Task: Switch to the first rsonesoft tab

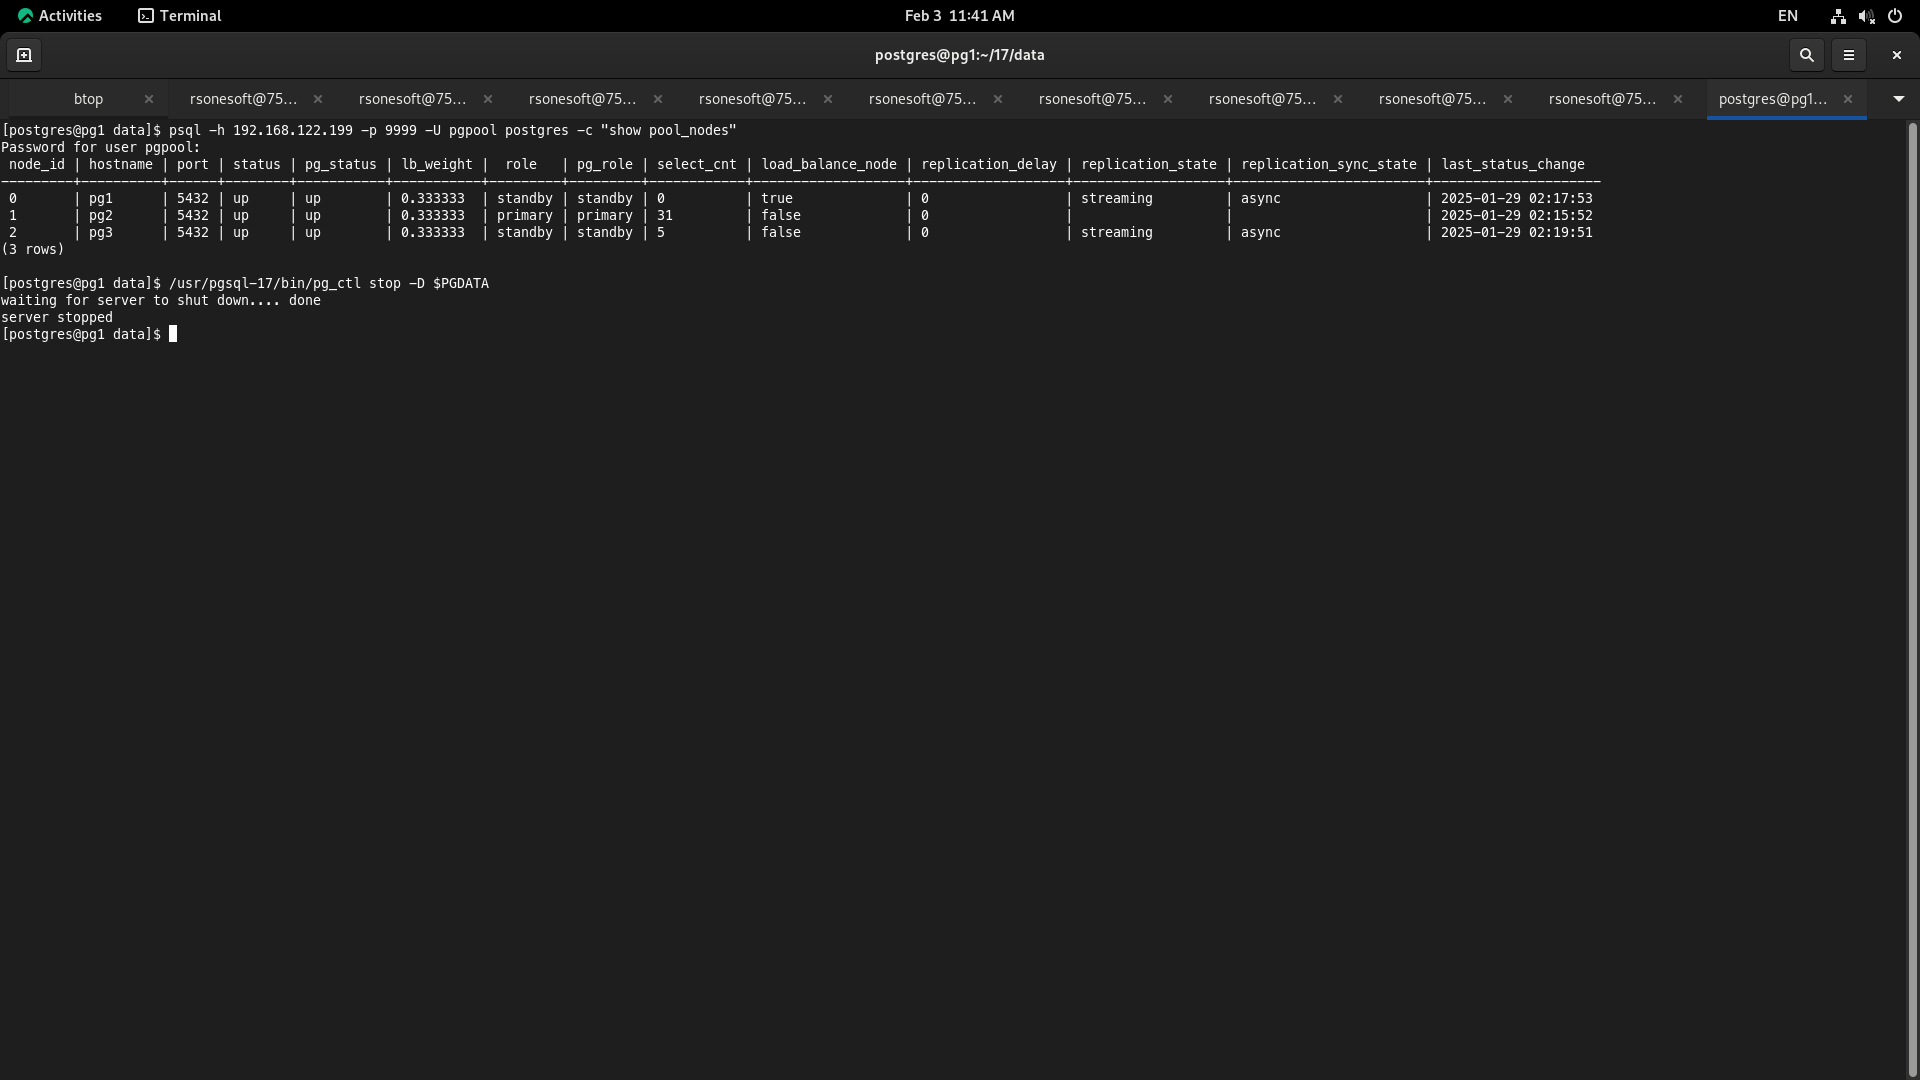Action: point(243,99)
